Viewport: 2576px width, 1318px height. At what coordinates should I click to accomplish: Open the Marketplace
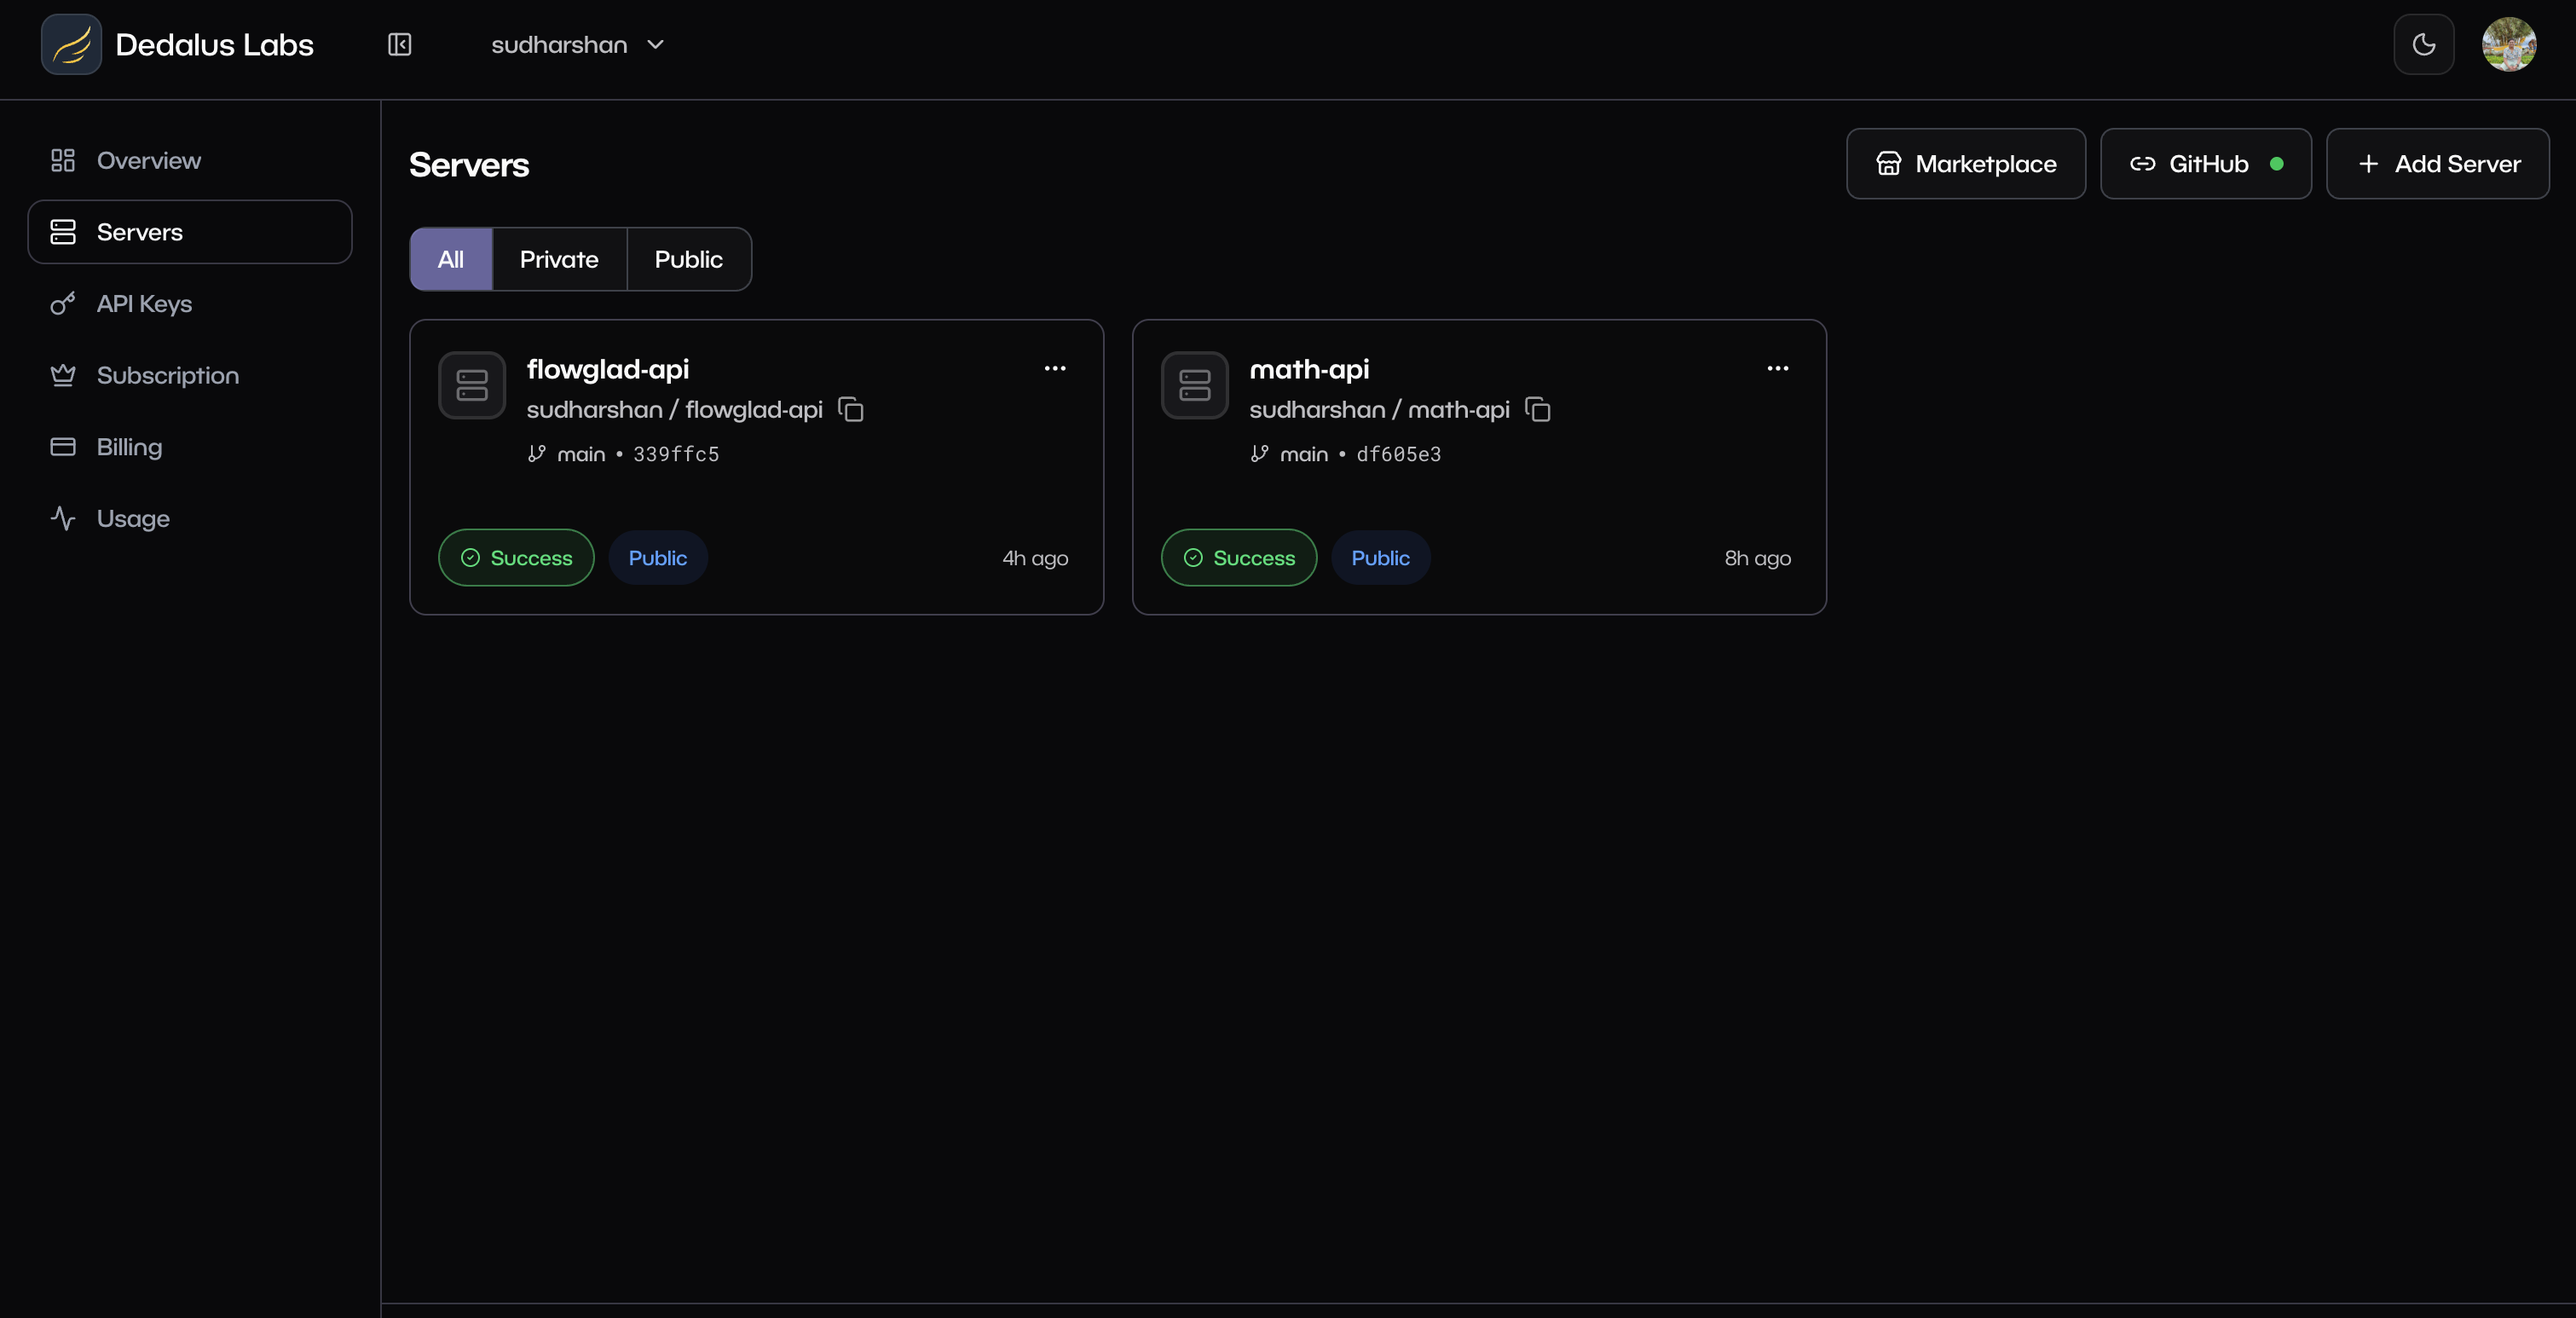coord(1965,164)
